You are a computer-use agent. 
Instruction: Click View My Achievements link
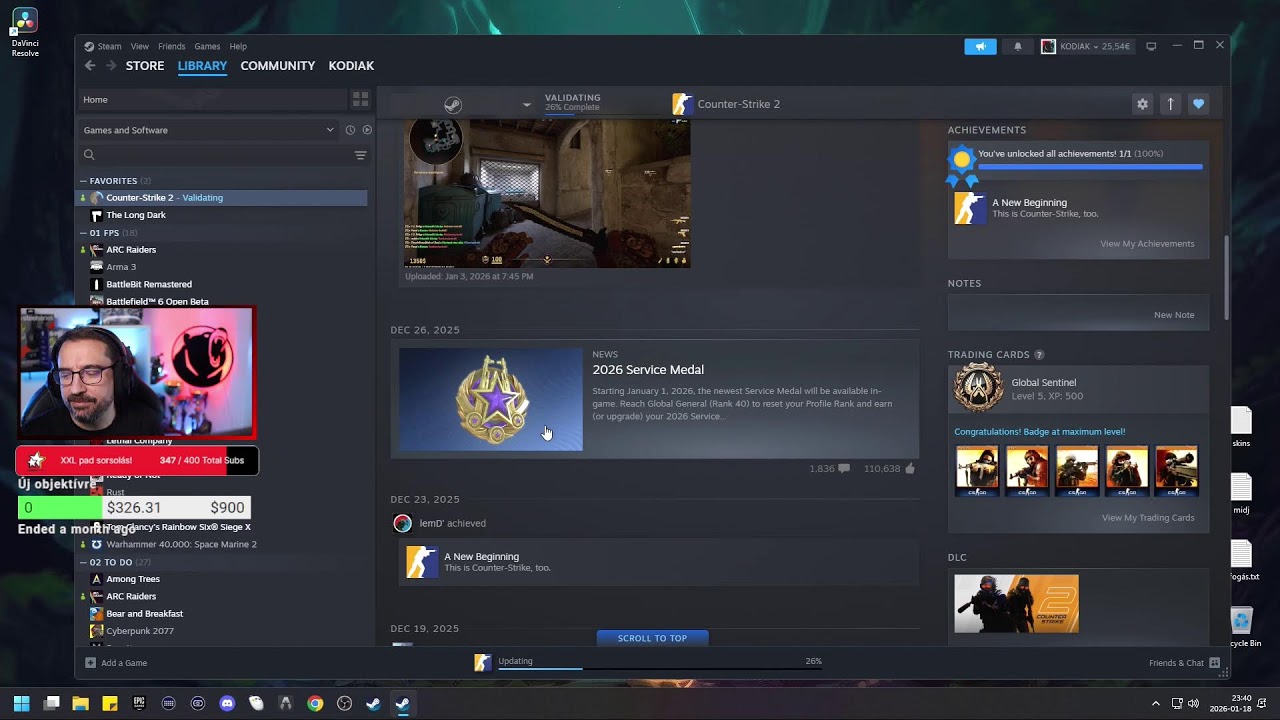[x=1147, y=244]
